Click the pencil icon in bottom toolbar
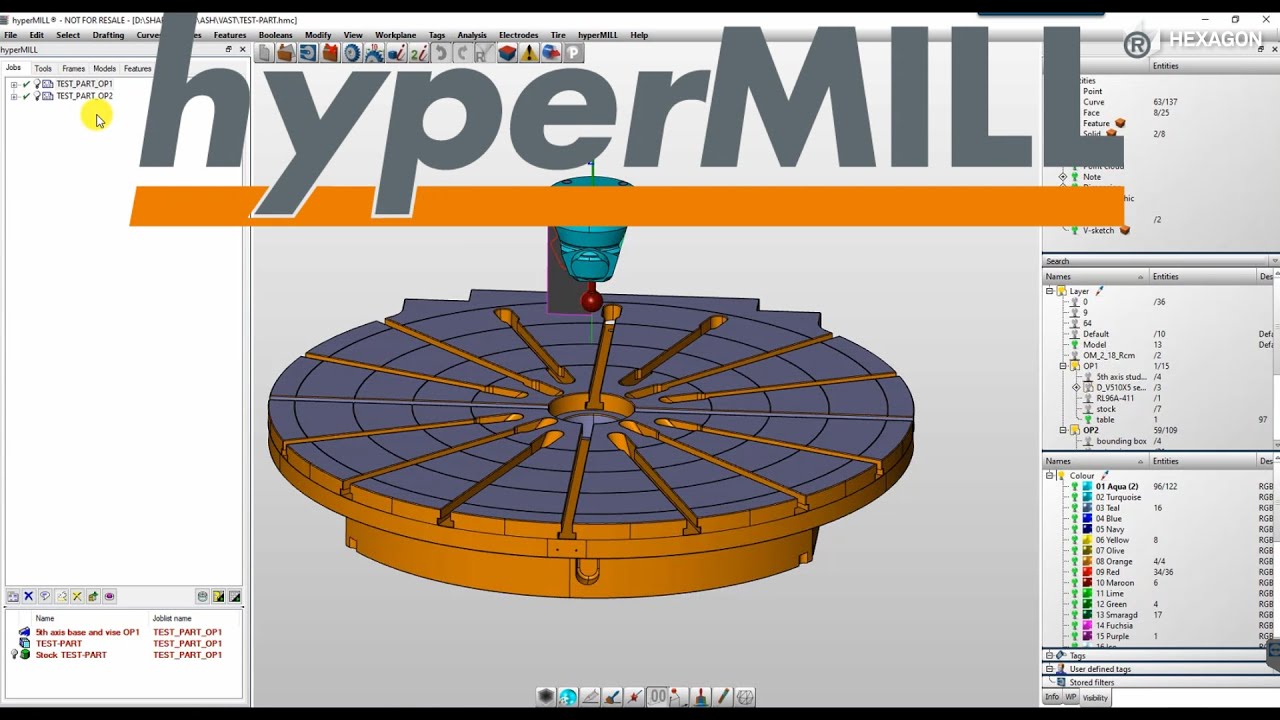Viewport: 1280px width, 720px height. pos(723,696)
